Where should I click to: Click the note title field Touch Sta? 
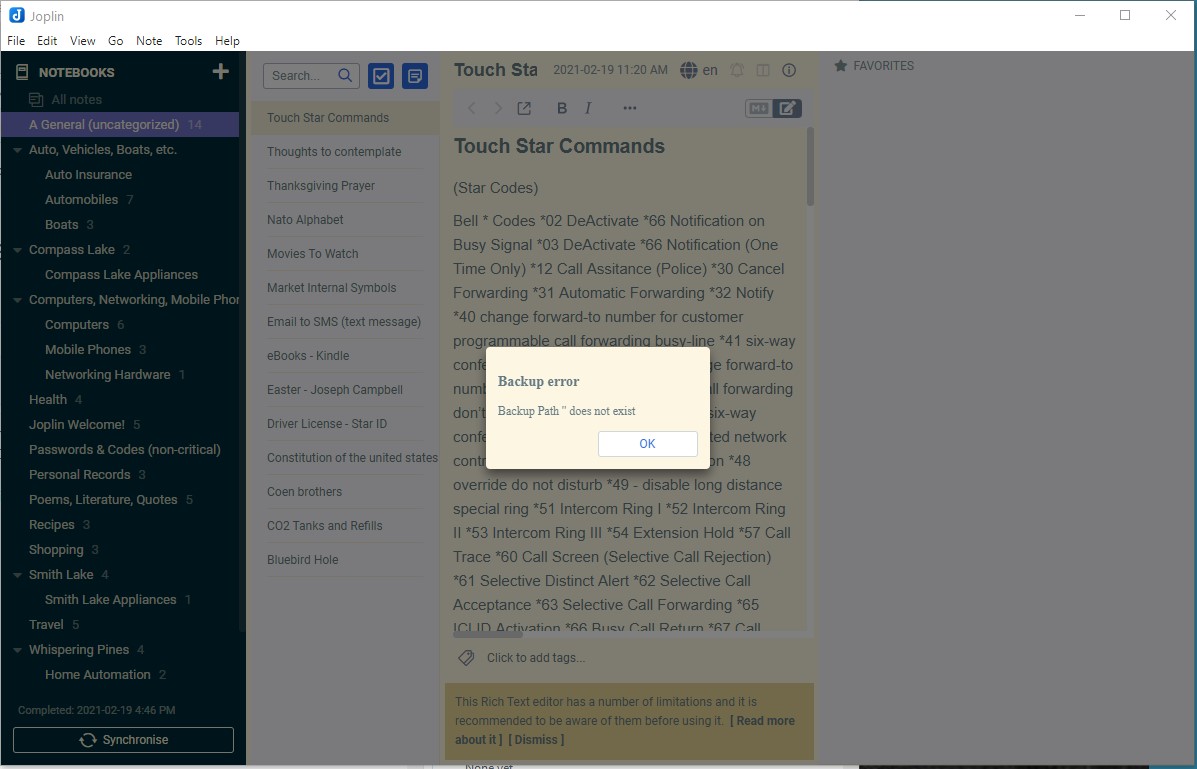pyautogui.click(x=495, y=70)
